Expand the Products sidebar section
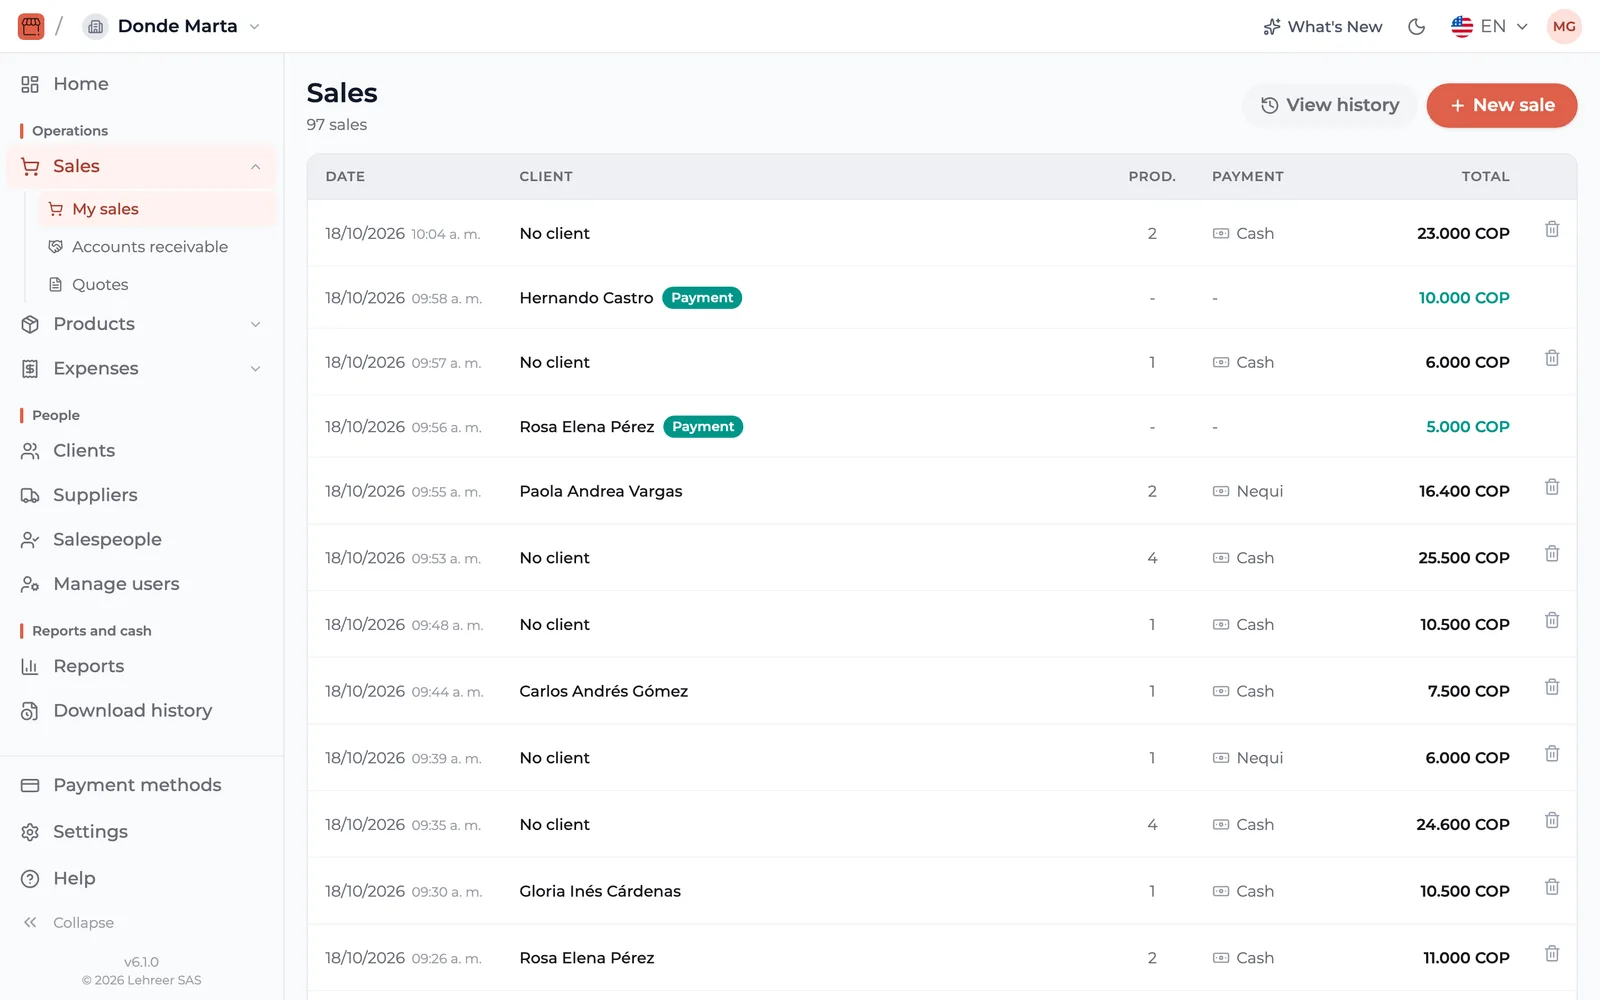This screenshot has height=1000, width=1600. point(142,324)
